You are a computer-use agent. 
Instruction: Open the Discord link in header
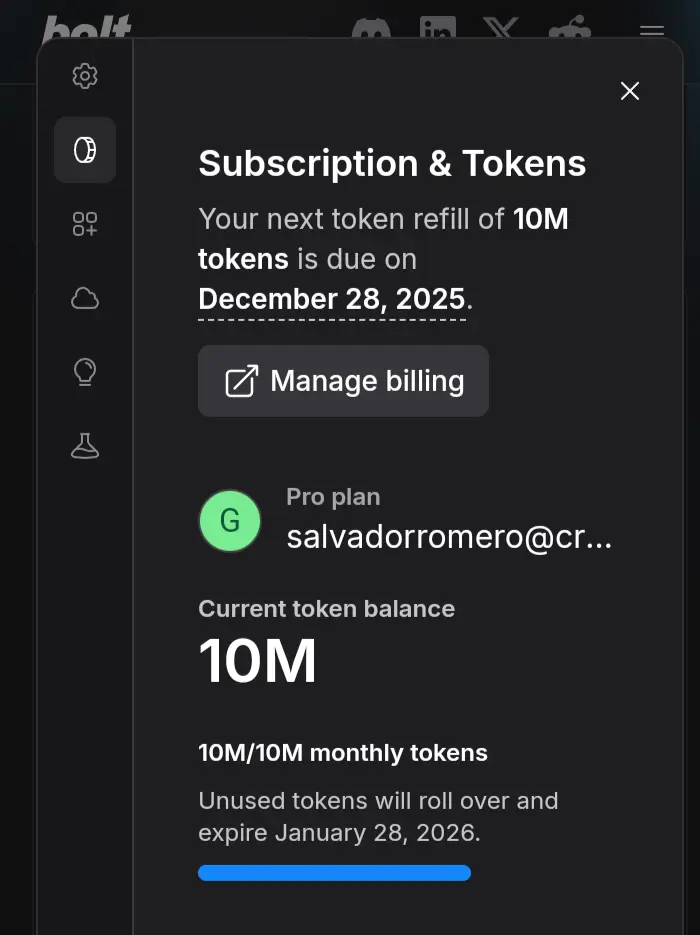point(371,27)
